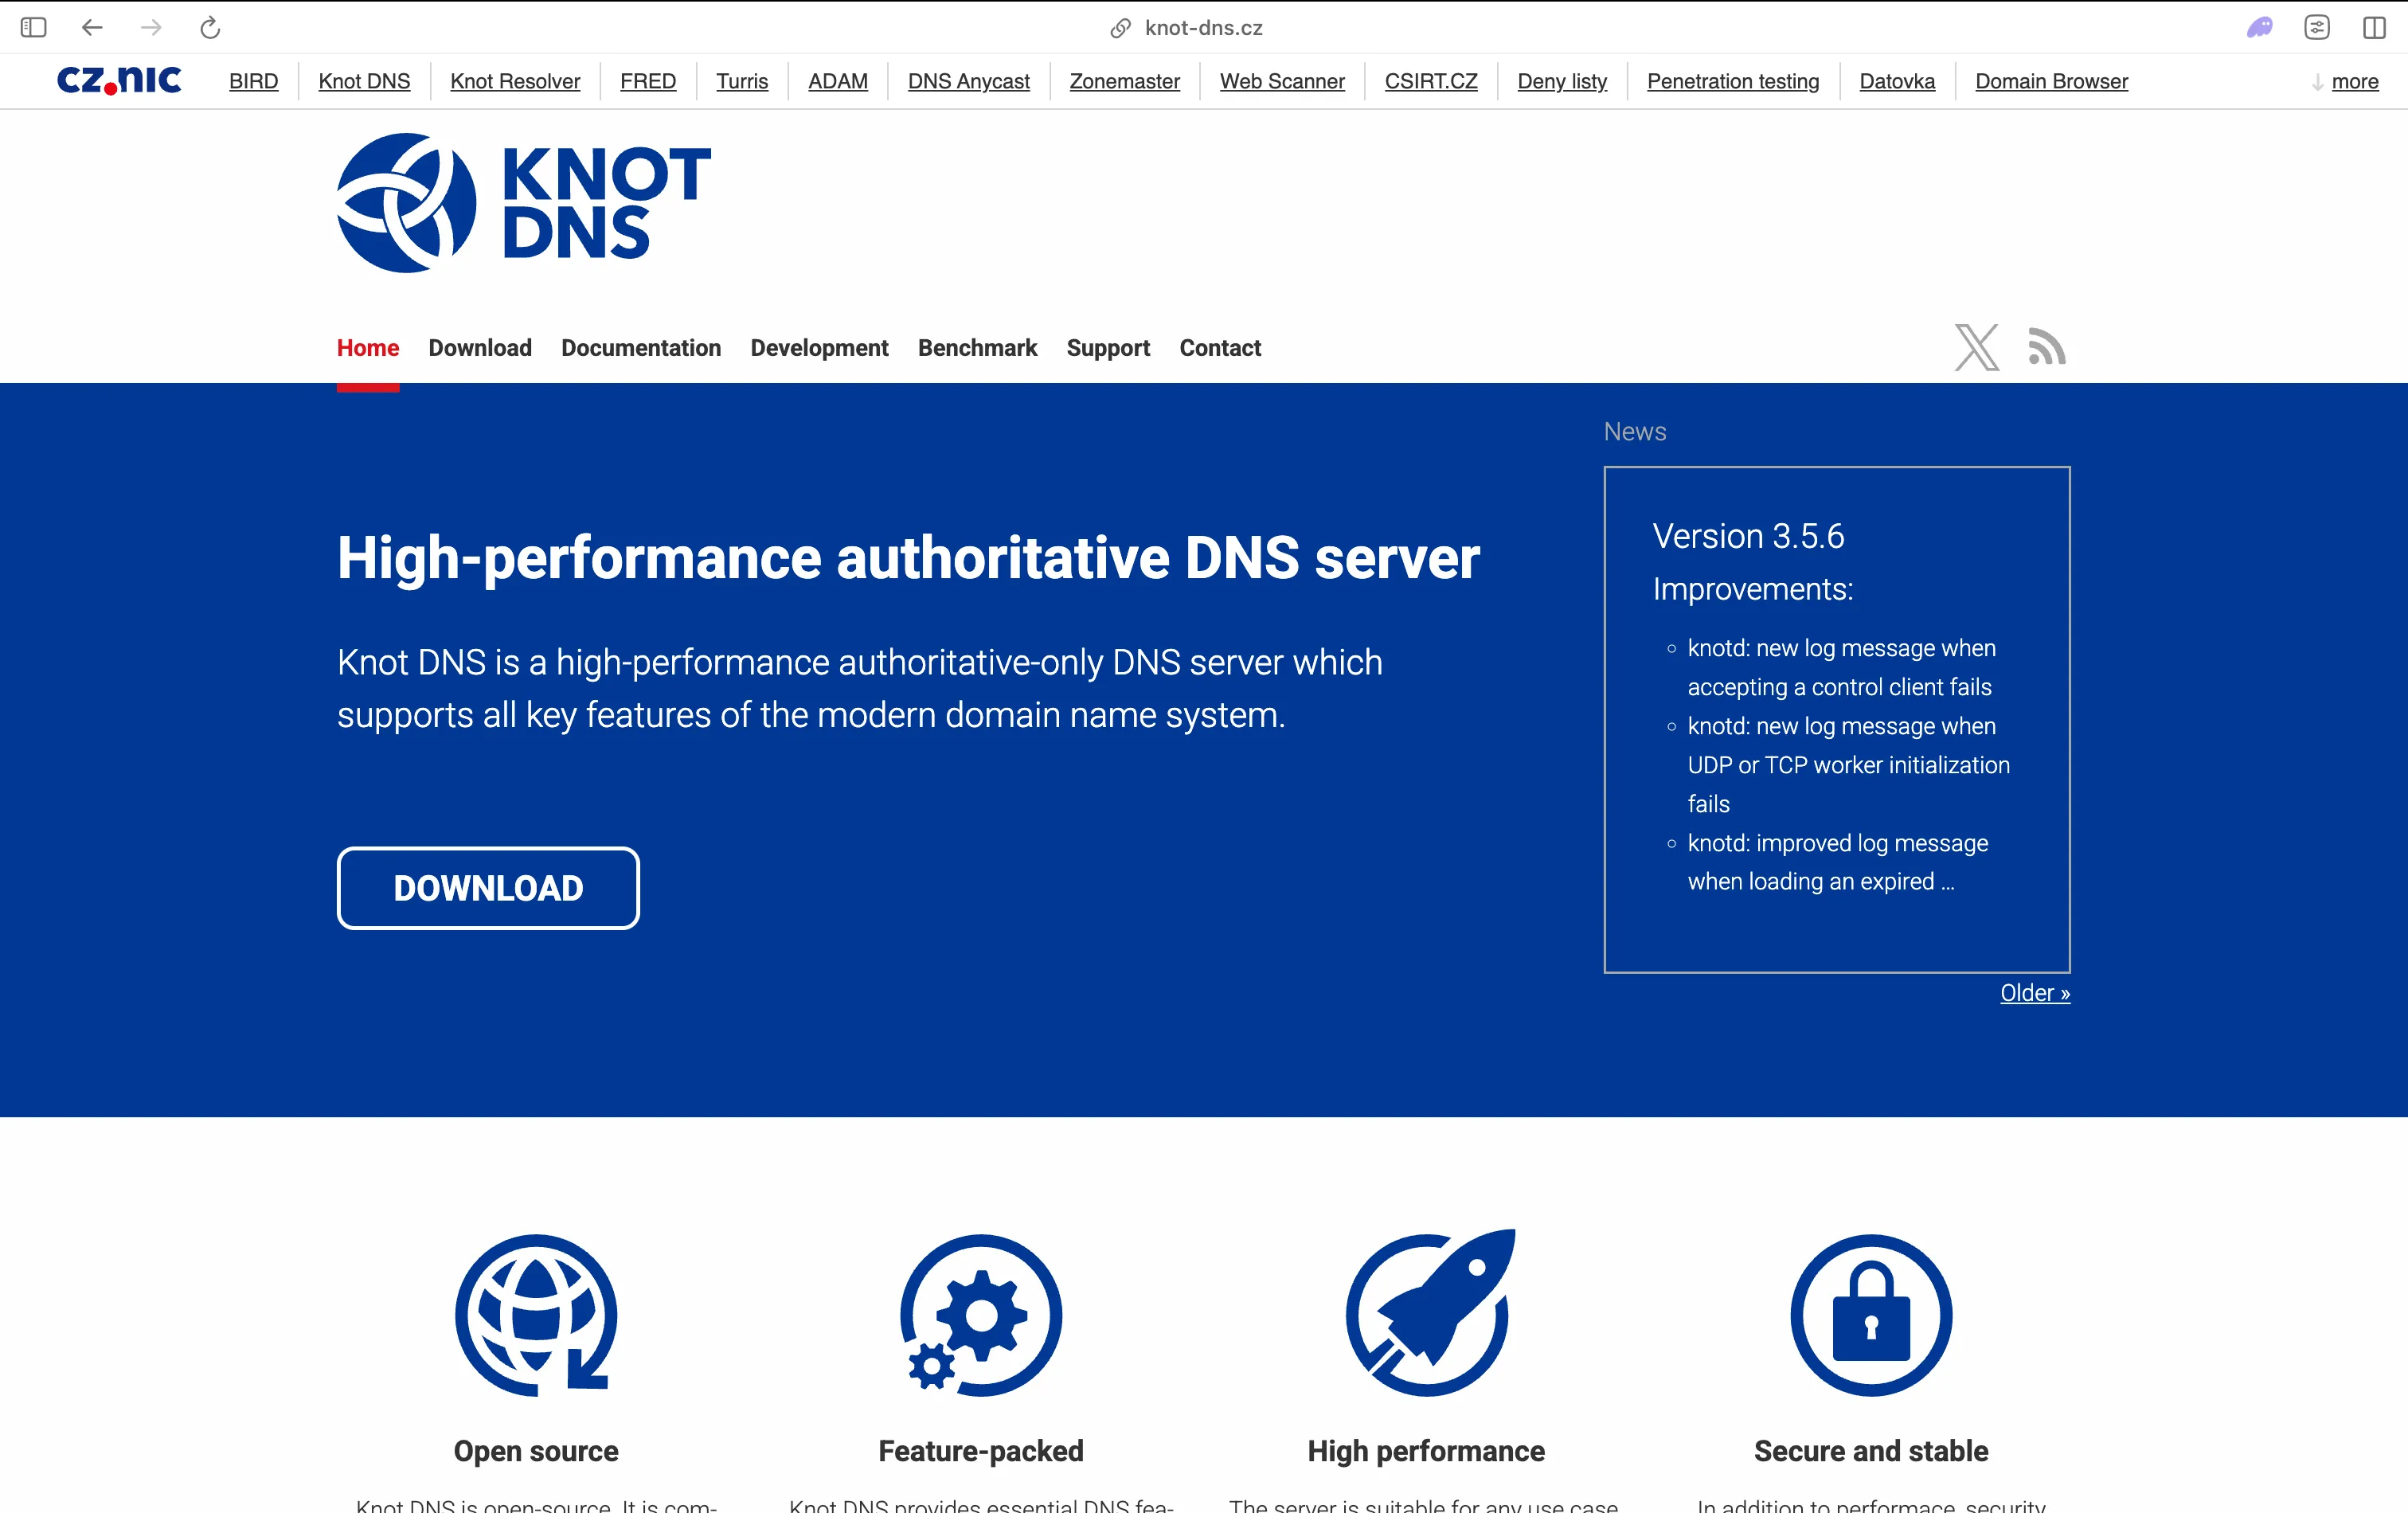Image resolution: width=2408 pixels, height=1513 pixels.
Task: Go forward with the right arrow
Action: (151, 27)
